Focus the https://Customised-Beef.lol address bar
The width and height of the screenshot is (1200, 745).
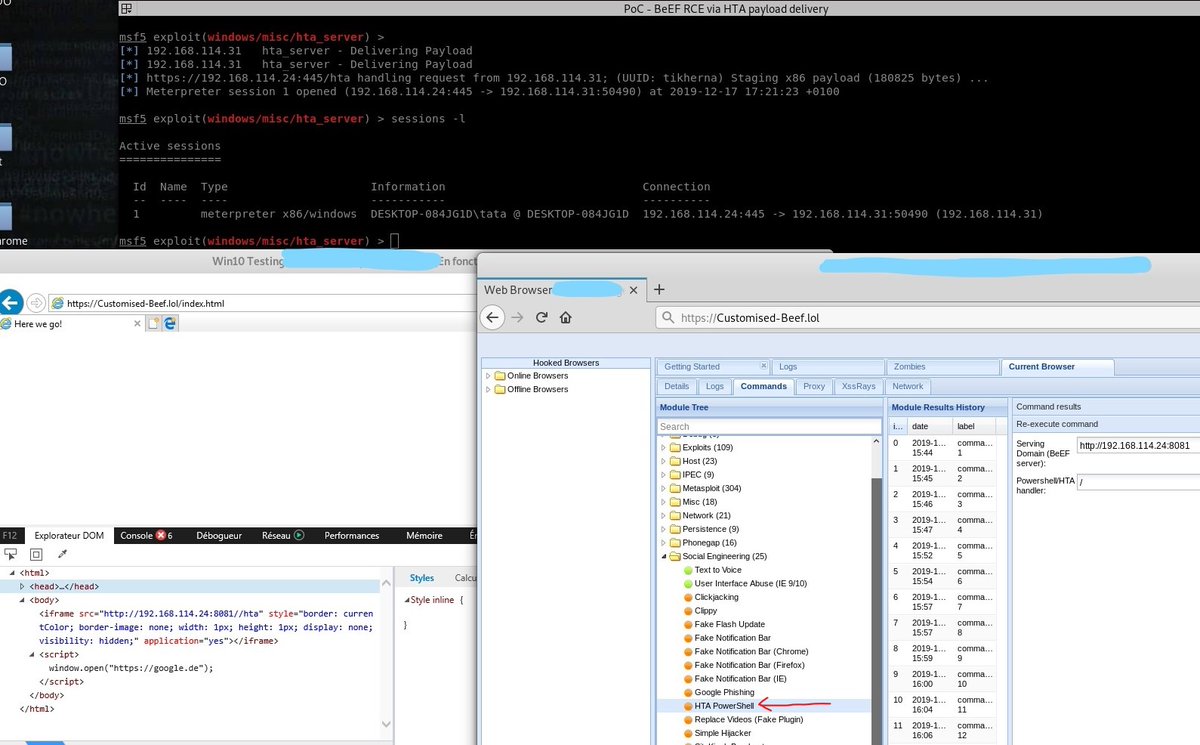point(928,318)
